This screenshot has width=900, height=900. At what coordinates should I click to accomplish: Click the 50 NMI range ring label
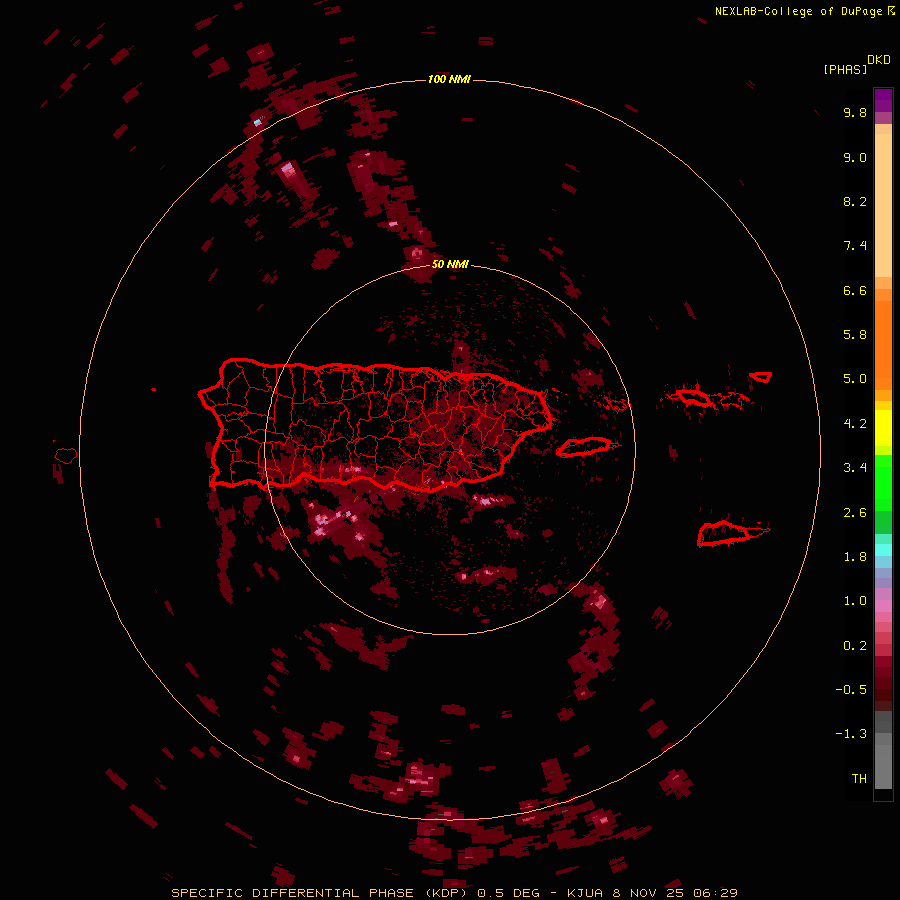pos(450,264)
